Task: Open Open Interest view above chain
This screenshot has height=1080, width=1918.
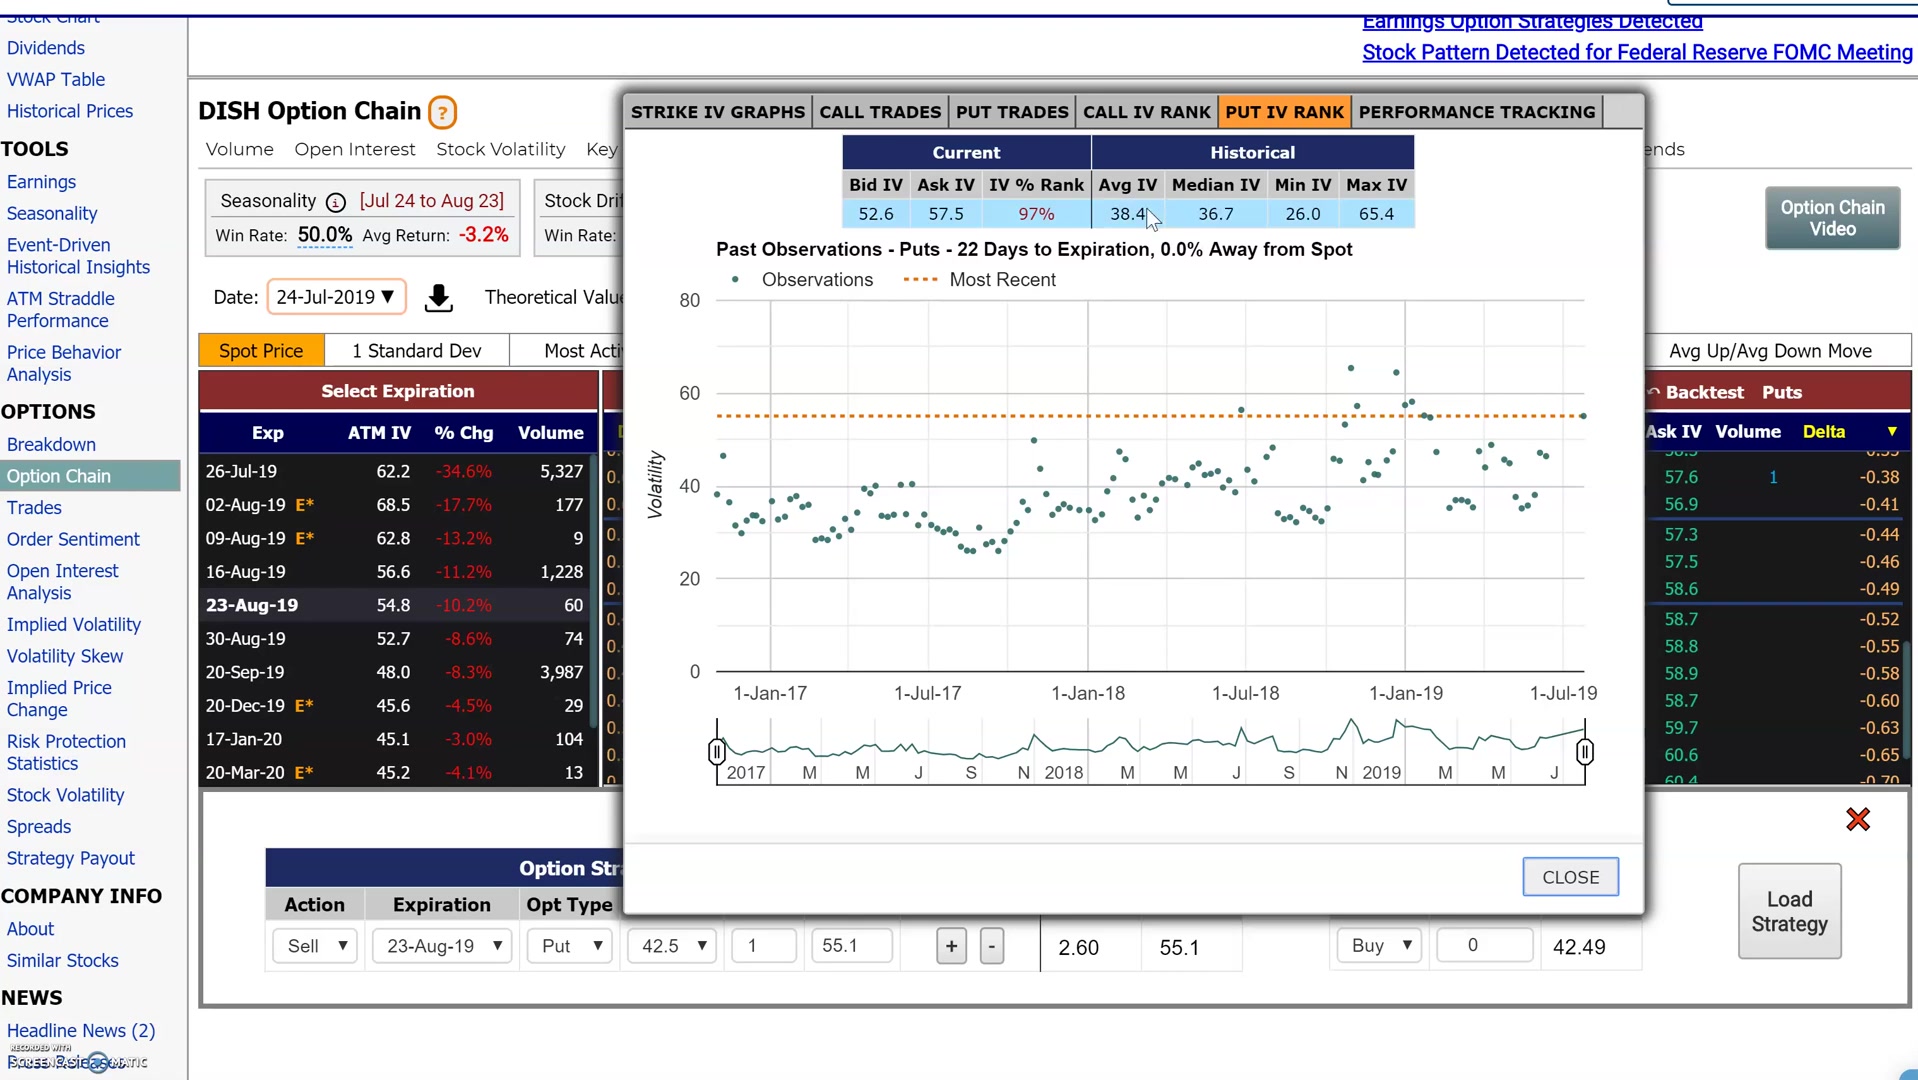Action: (355, 150)
